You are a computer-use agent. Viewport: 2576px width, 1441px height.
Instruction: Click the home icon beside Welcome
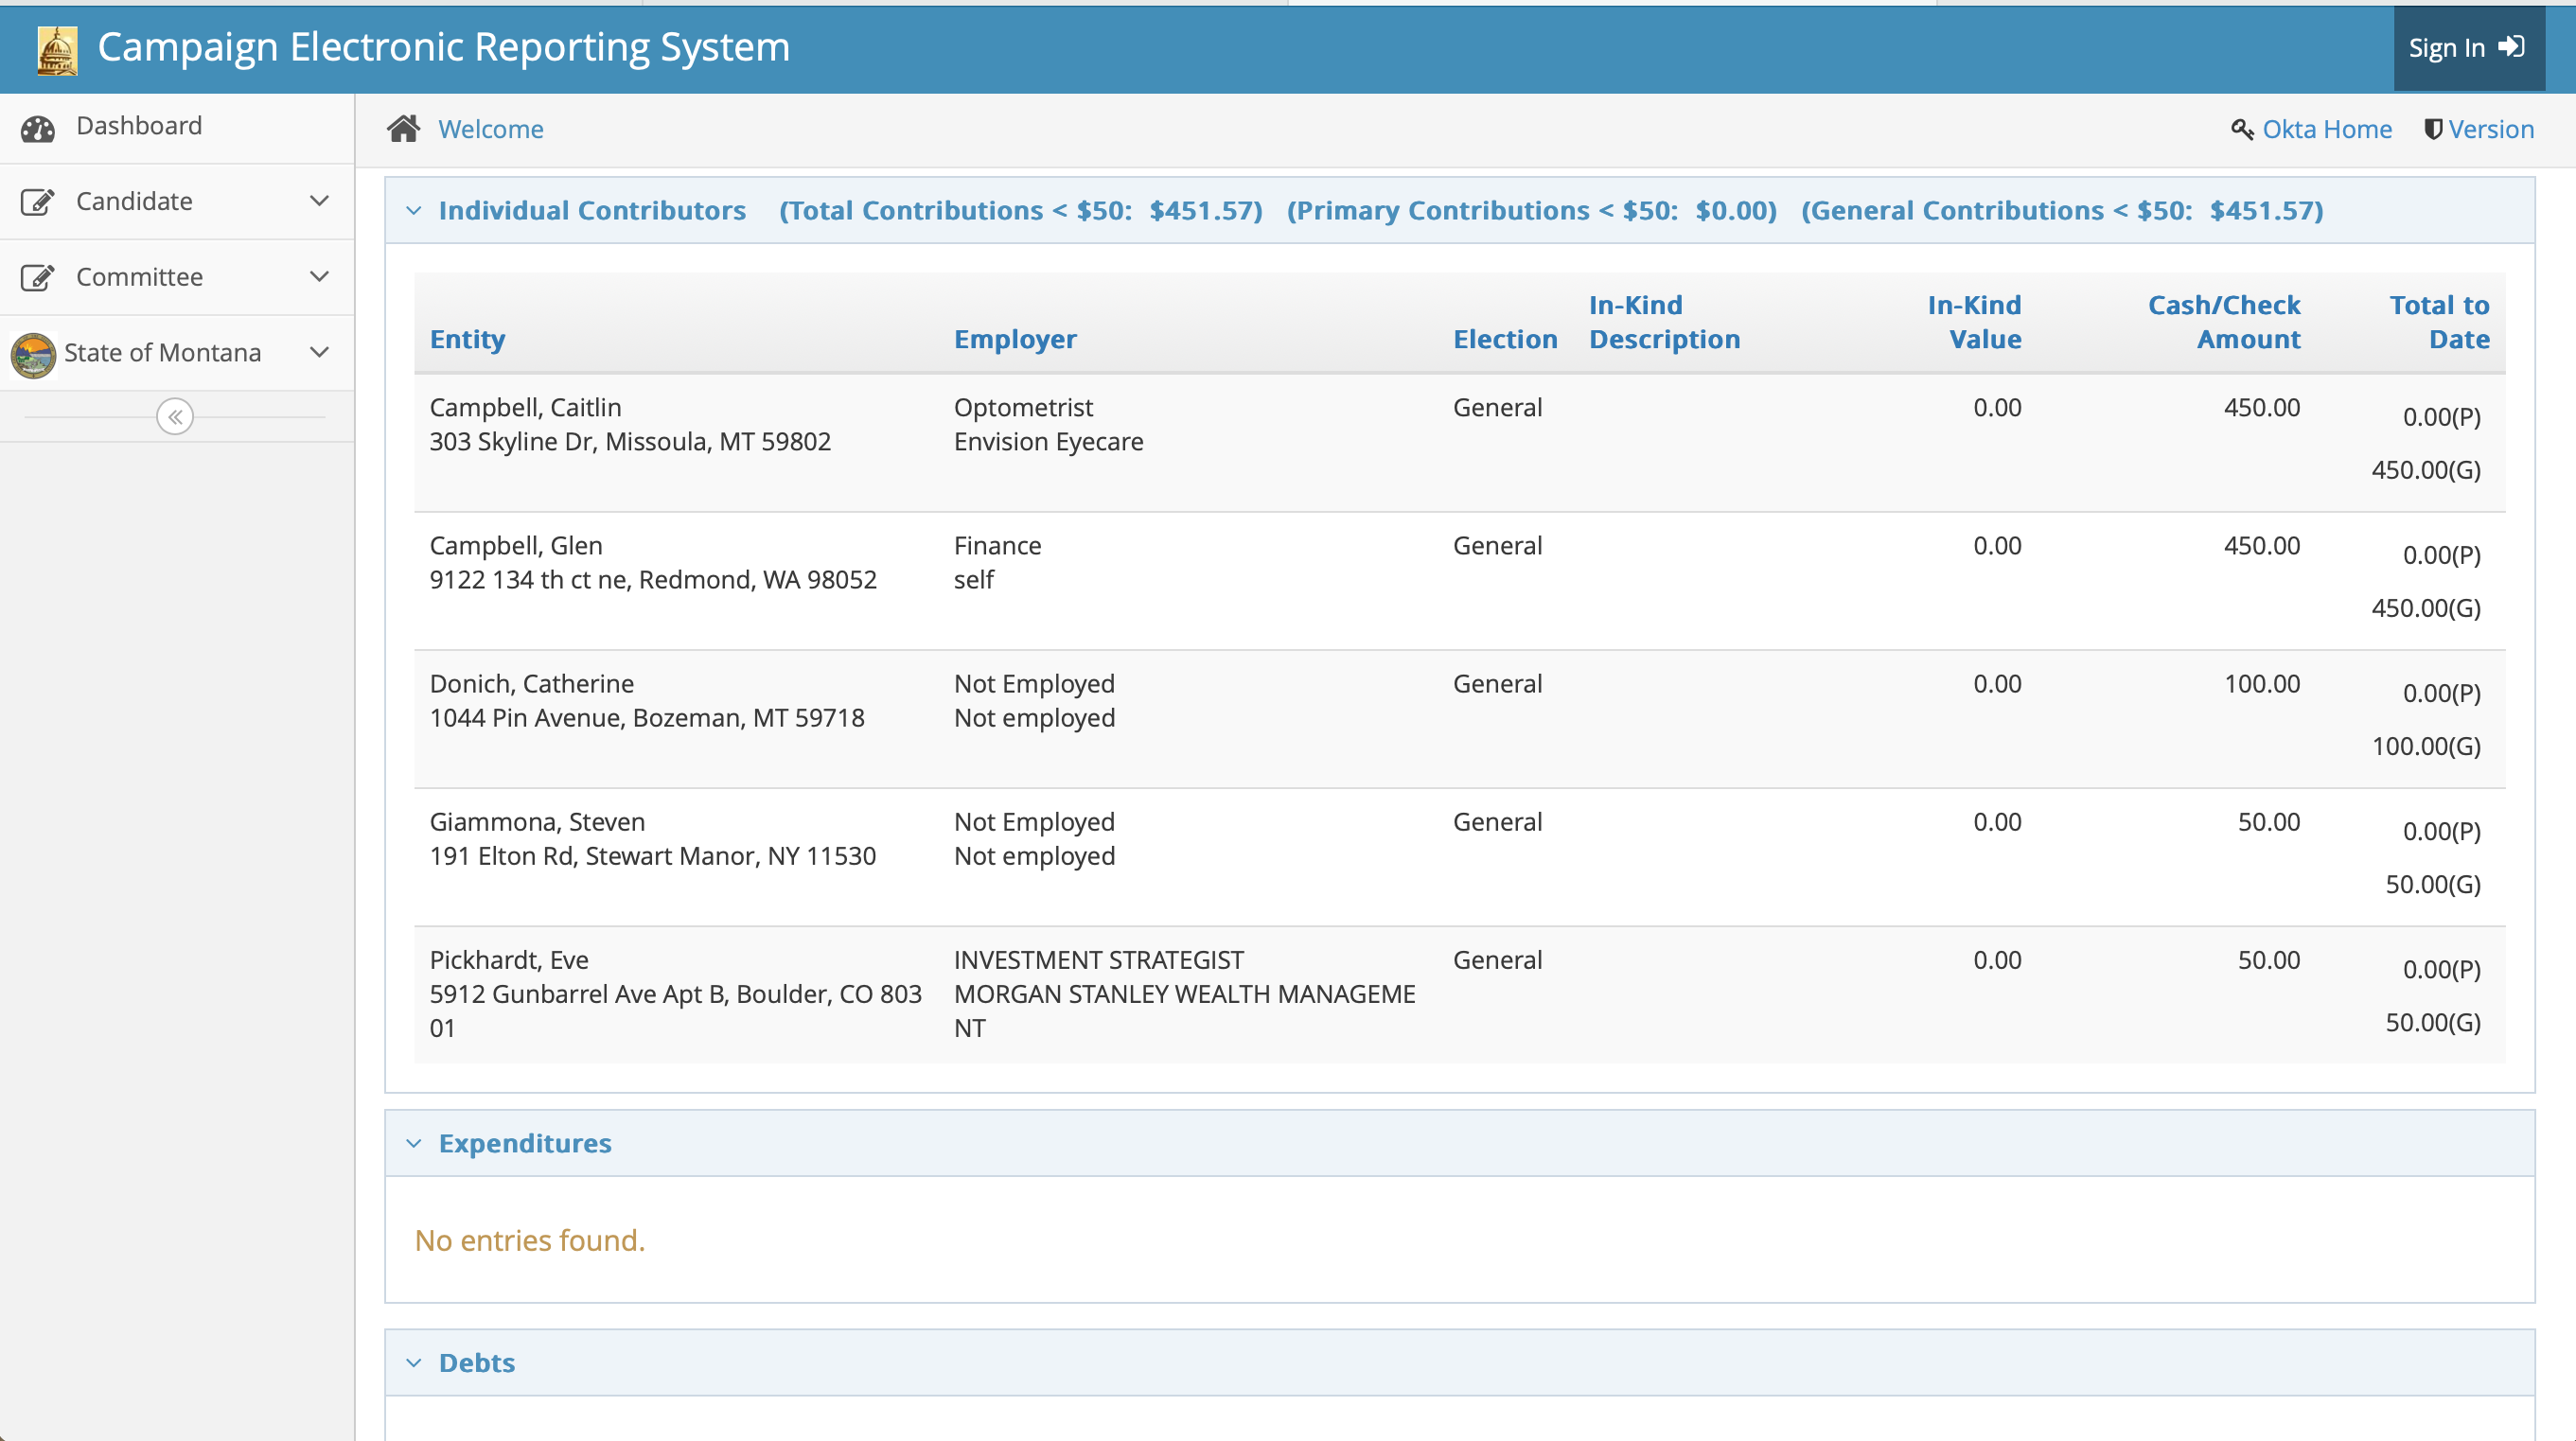[404, 129]
